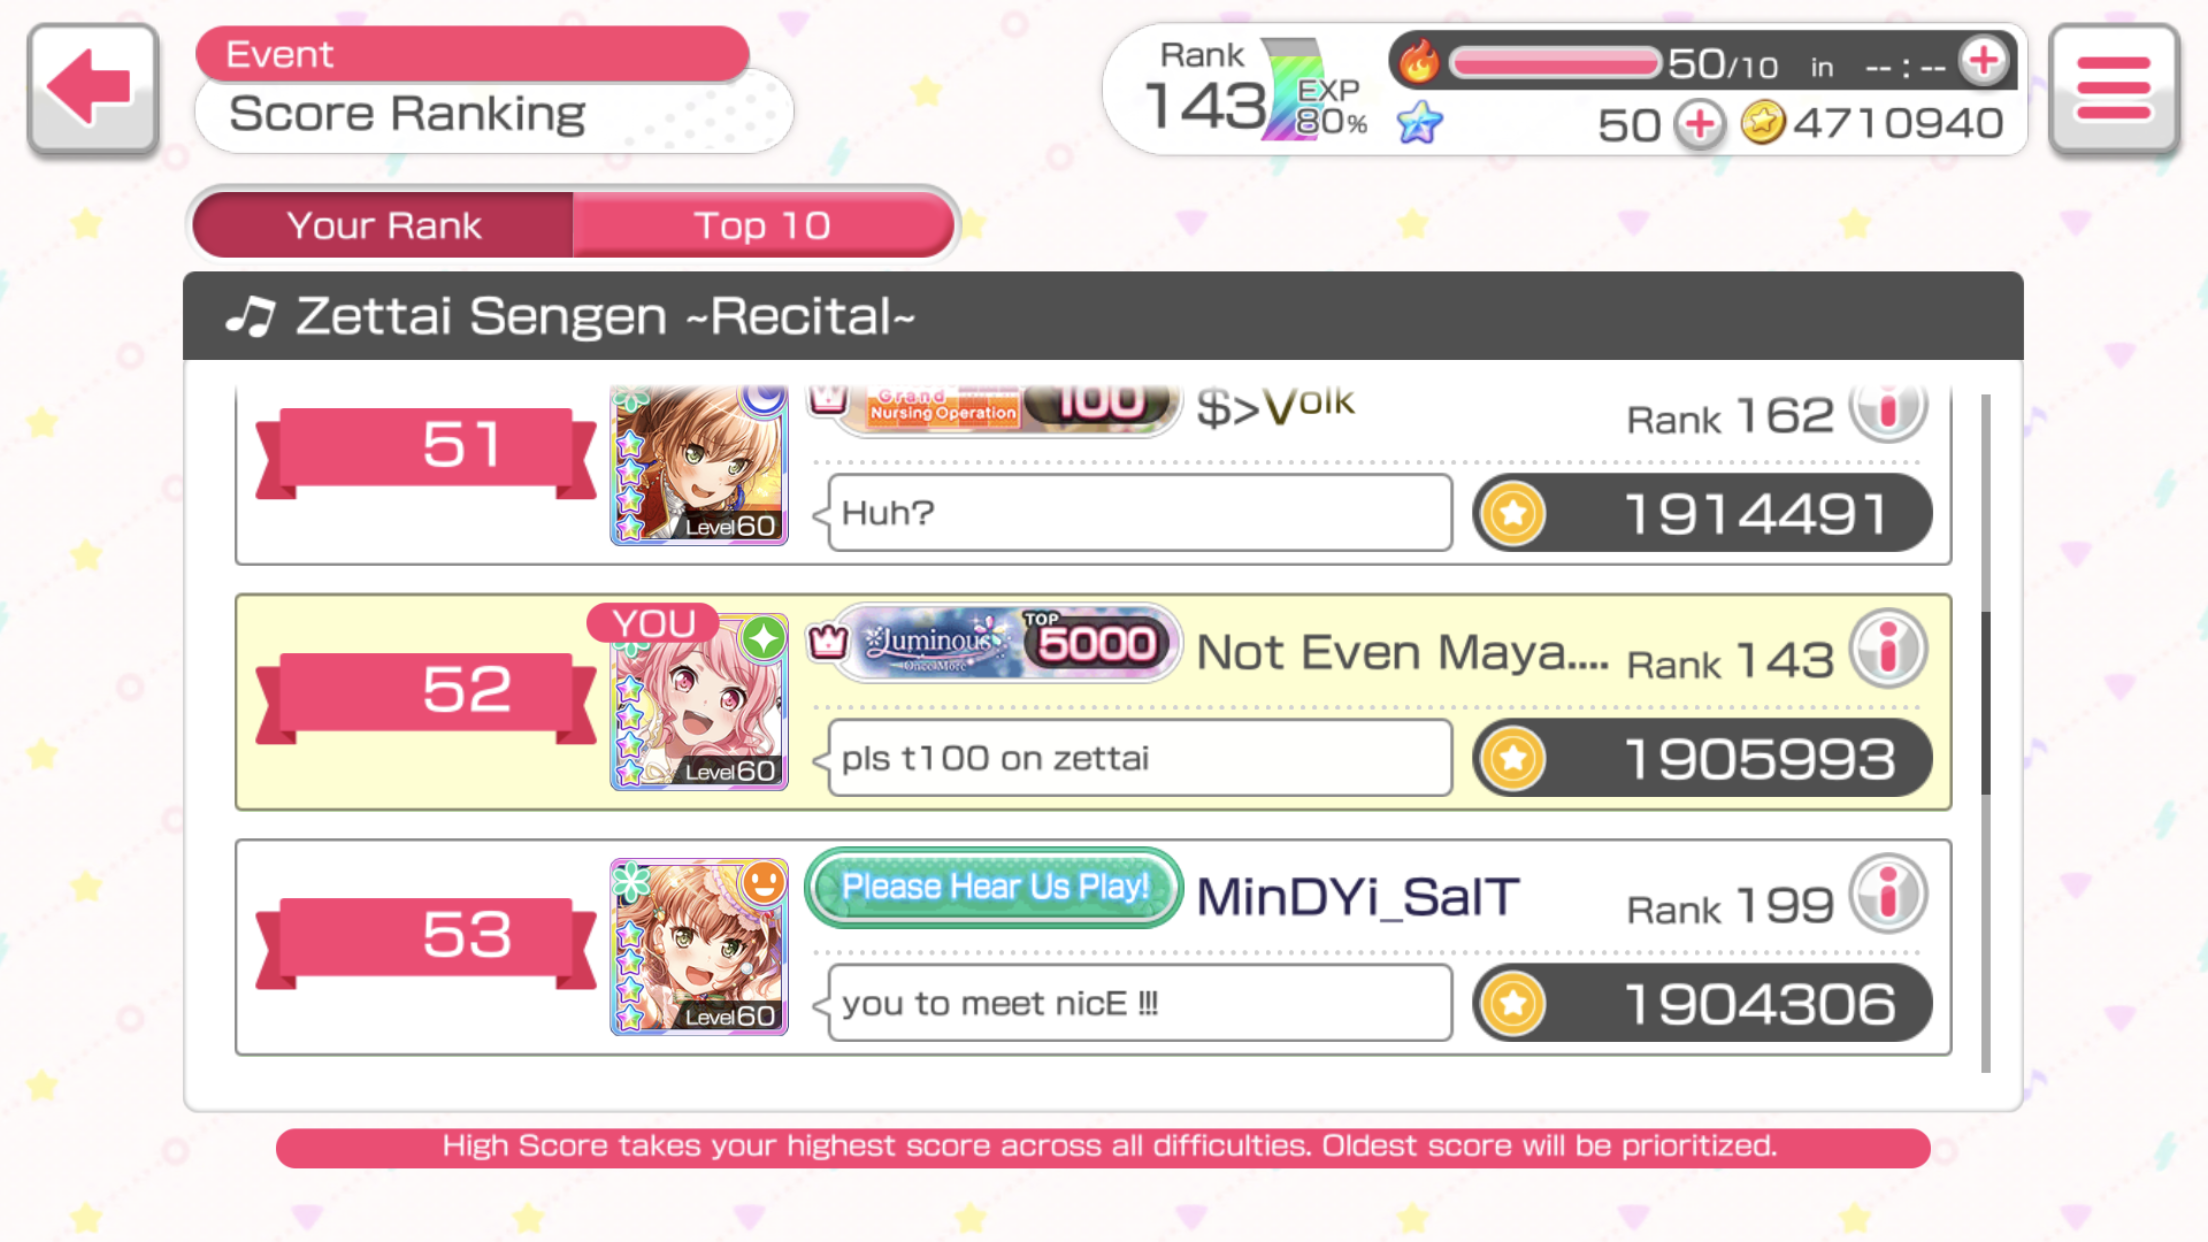Tap the red back arrow button
2208x1242 pixels.
click(93, 89)
